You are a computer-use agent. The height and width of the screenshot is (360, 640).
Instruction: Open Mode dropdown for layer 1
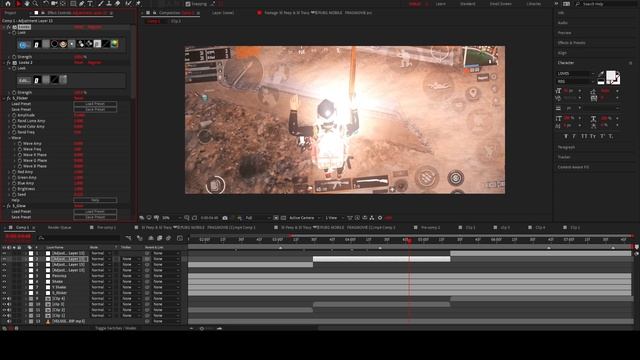pos(101,253)
